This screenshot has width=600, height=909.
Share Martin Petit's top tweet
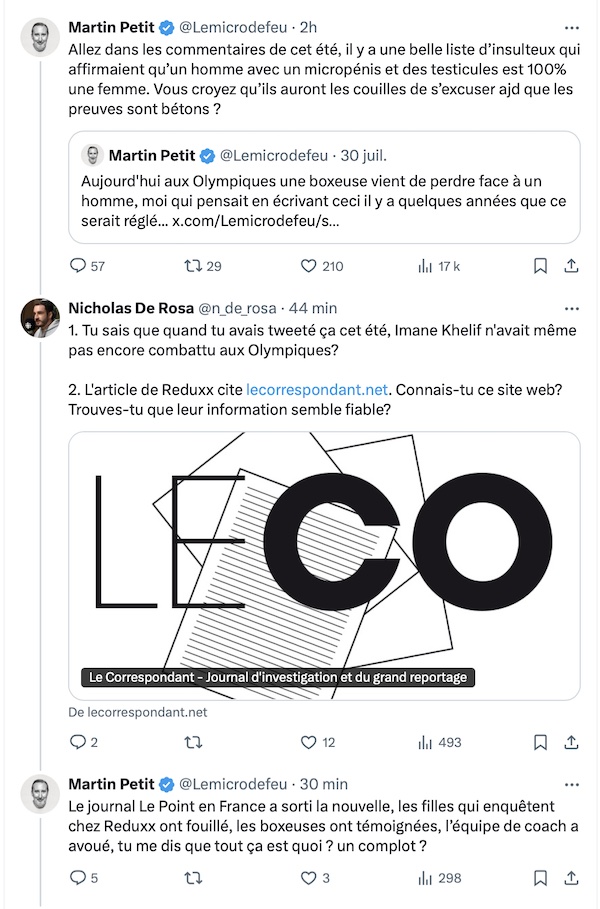[572, 266]
